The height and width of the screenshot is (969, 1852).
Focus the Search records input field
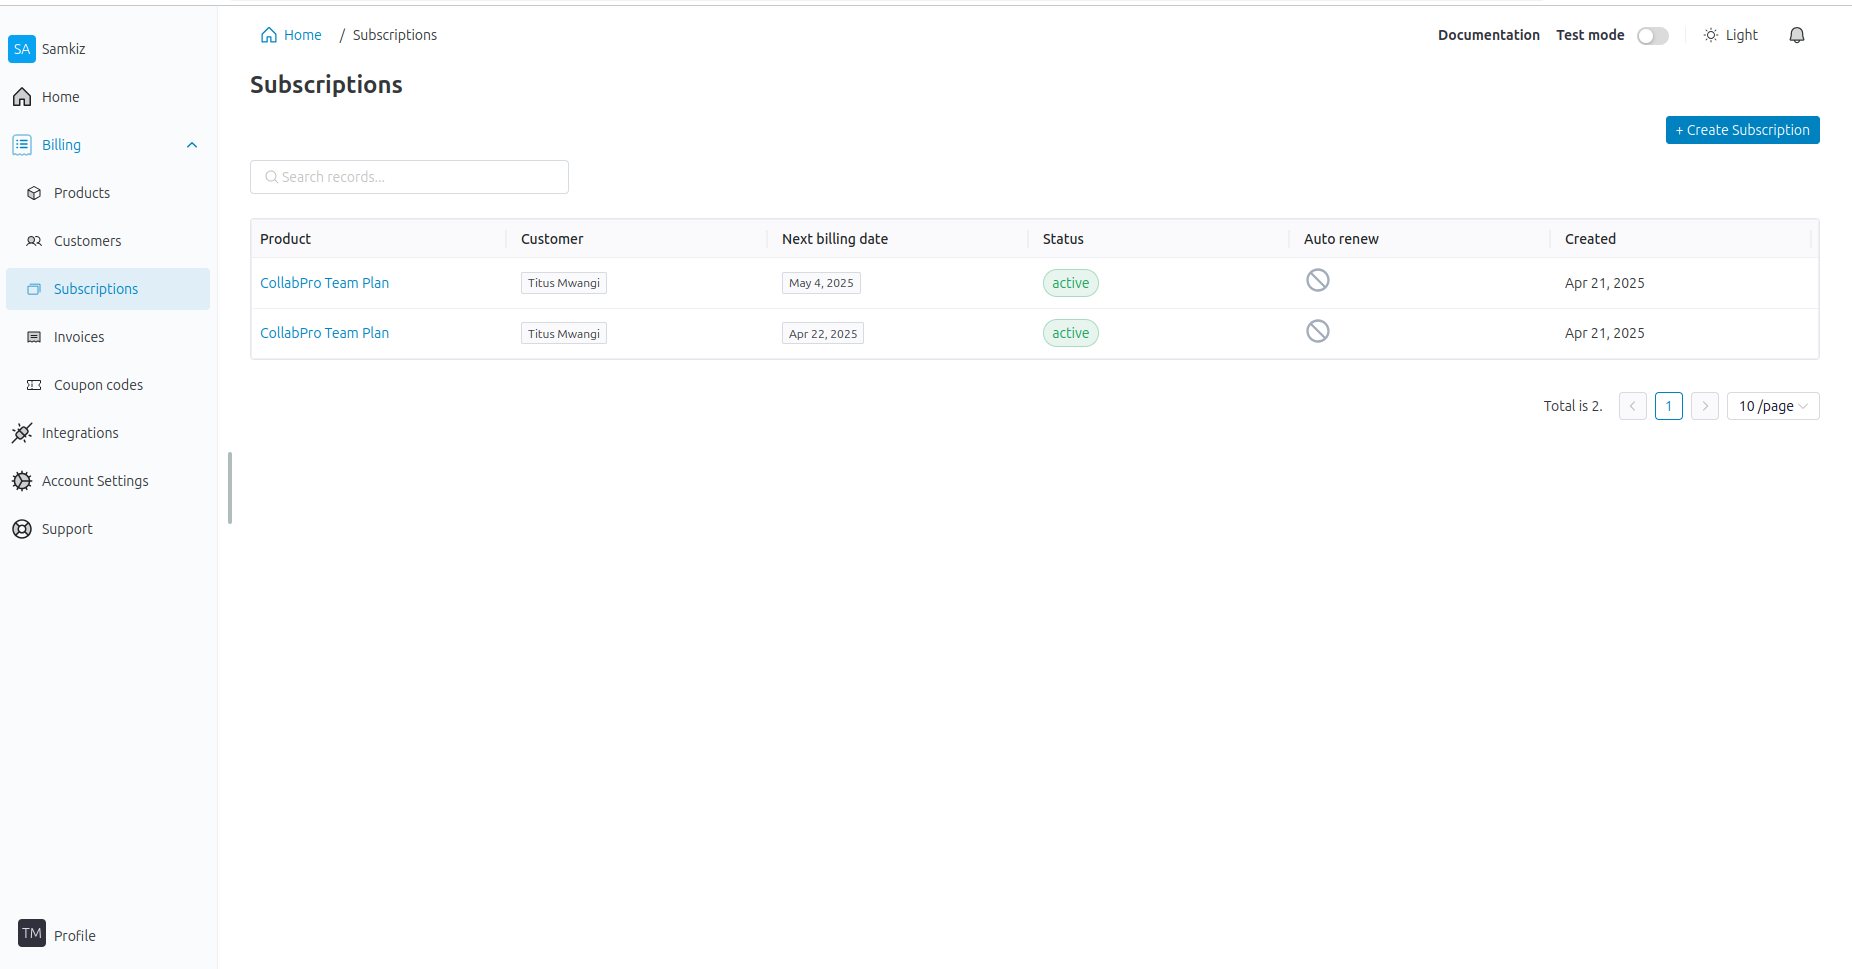click(410, 177)
